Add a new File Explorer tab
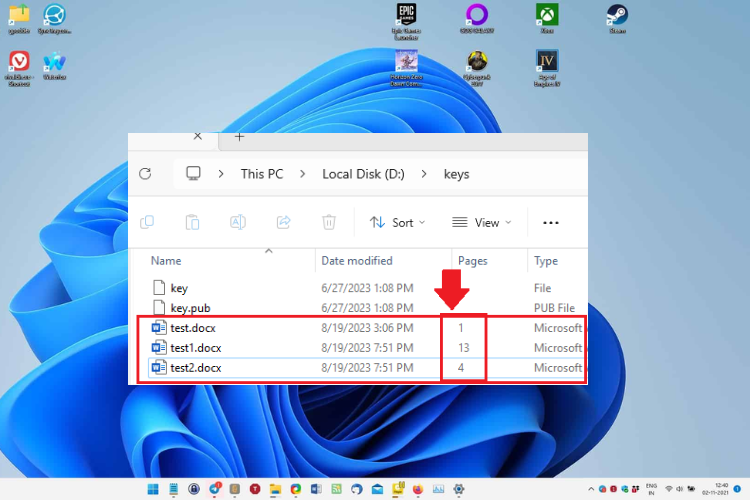Screen dimensions: 750x500 tap(239, 137)
